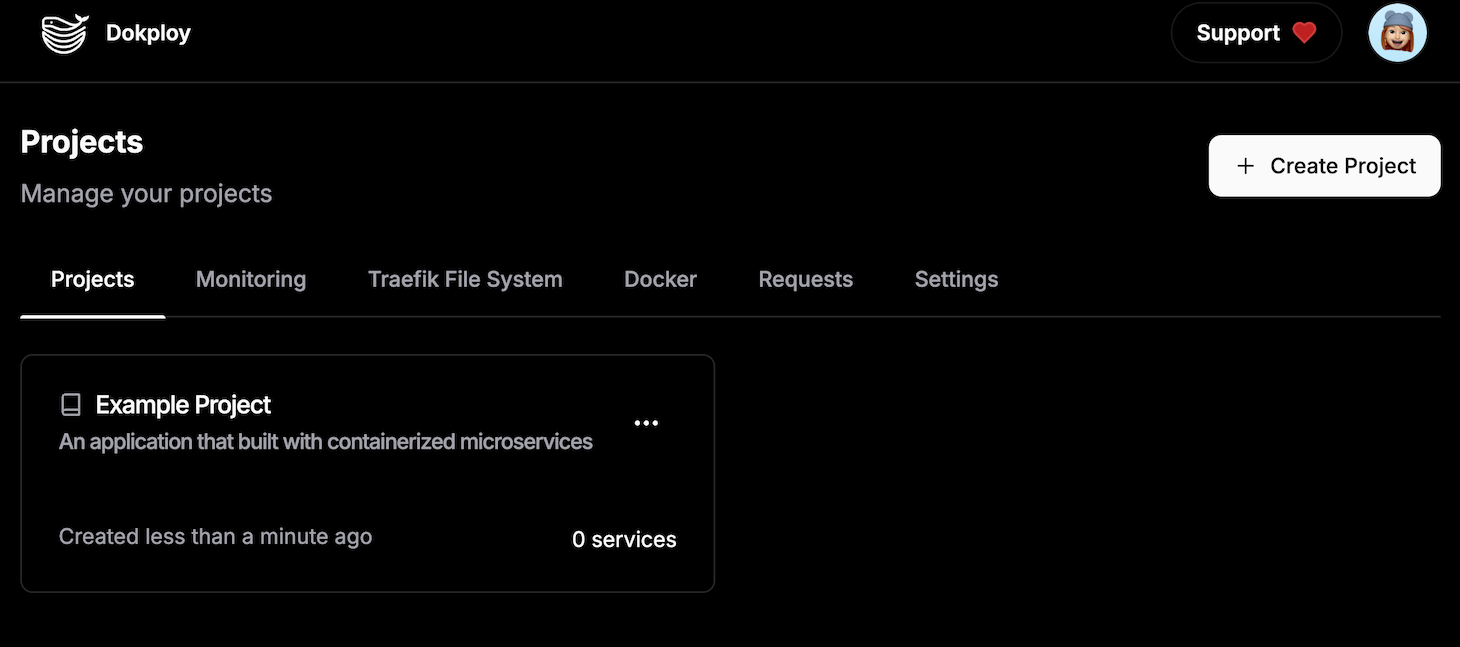This screenshot has height=647, width=1460.
Task: Click the Example Project title
Action: pos(183,404)
